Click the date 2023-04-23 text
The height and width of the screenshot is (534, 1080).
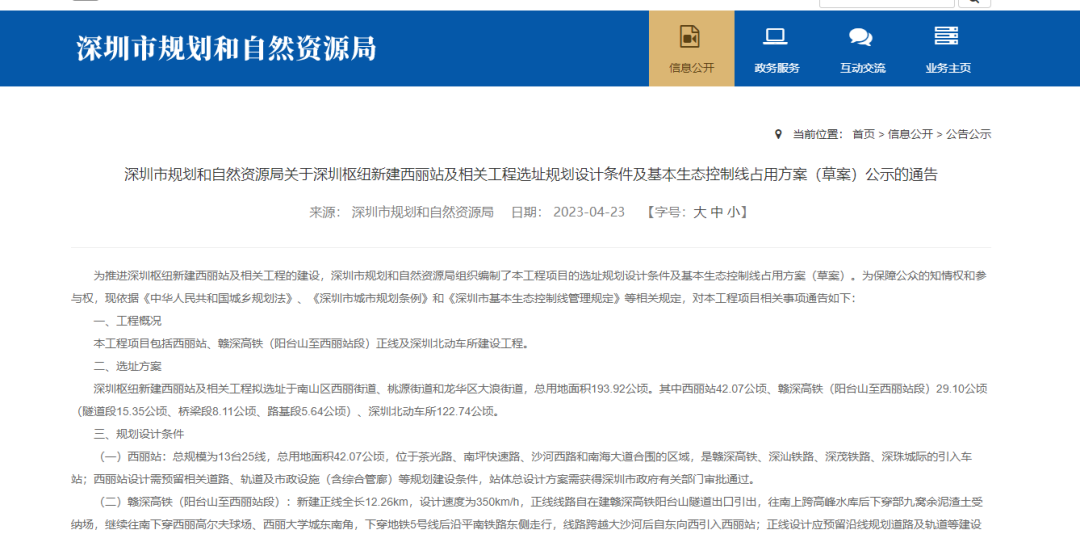coord(589,212)
